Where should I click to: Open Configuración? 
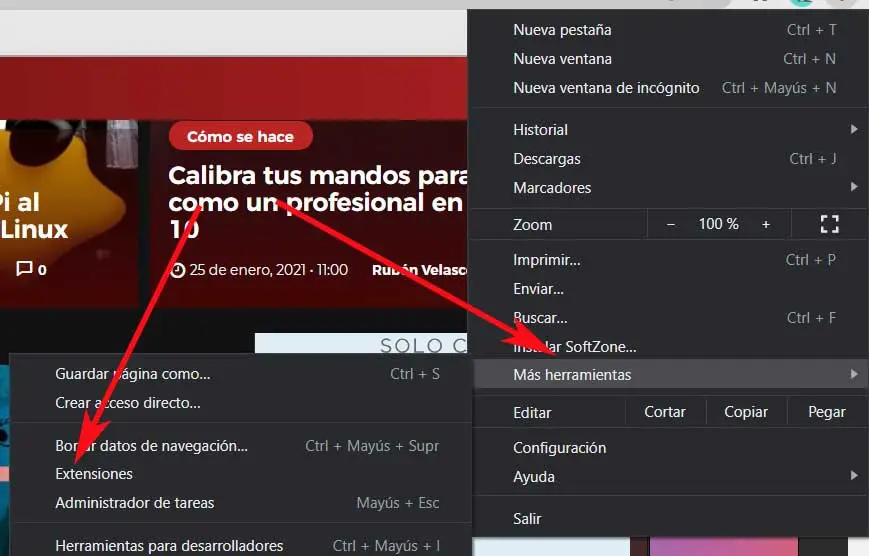[668, 448]
